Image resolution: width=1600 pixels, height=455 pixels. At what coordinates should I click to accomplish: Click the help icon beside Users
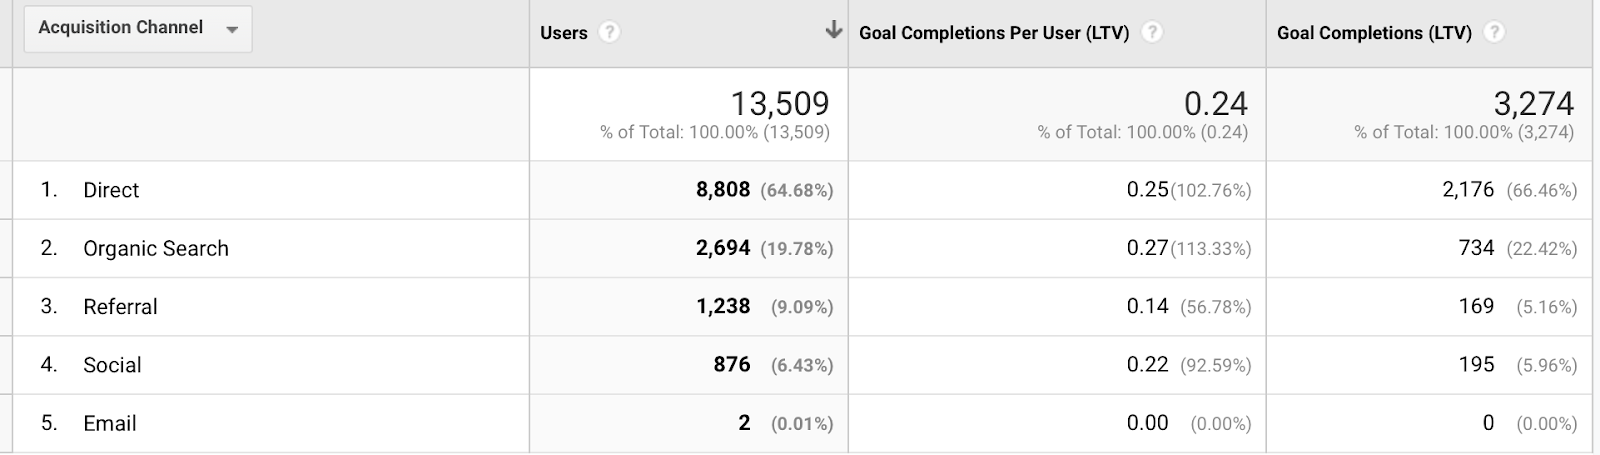609,33
